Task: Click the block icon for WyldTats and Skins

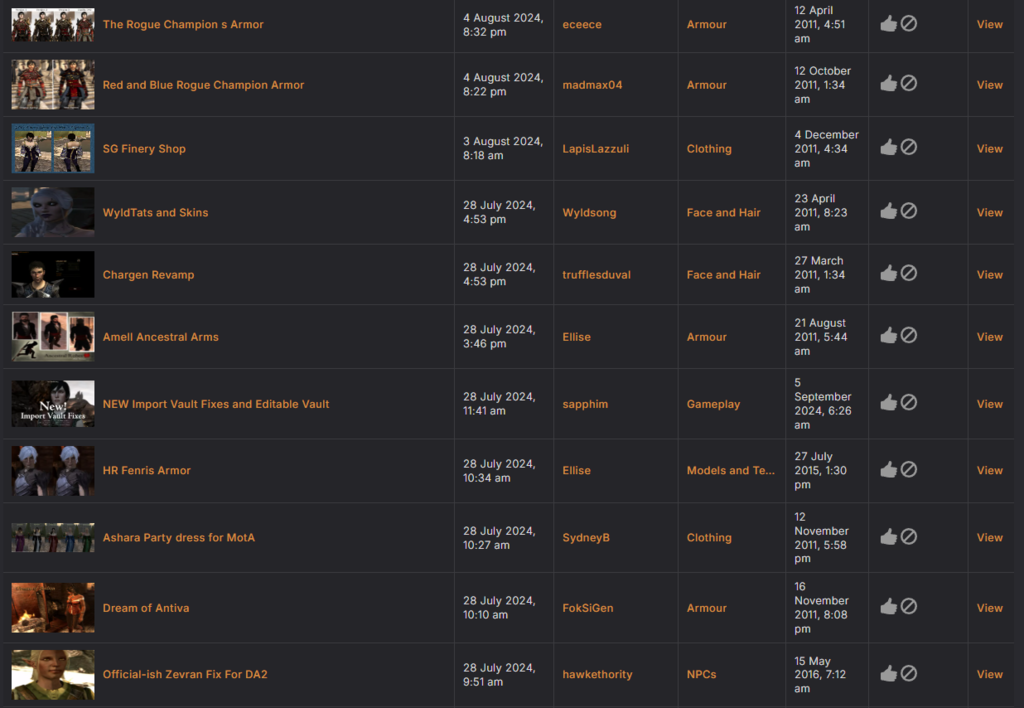Action: [x=909, y=211]
